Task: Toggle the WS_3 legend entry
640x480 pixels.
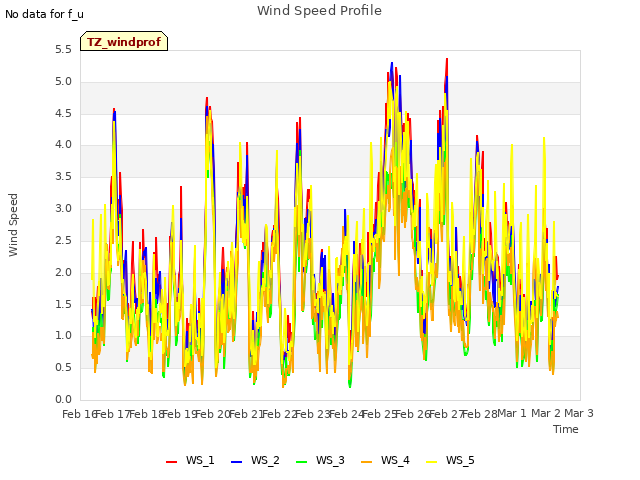Action: point(320,460)
